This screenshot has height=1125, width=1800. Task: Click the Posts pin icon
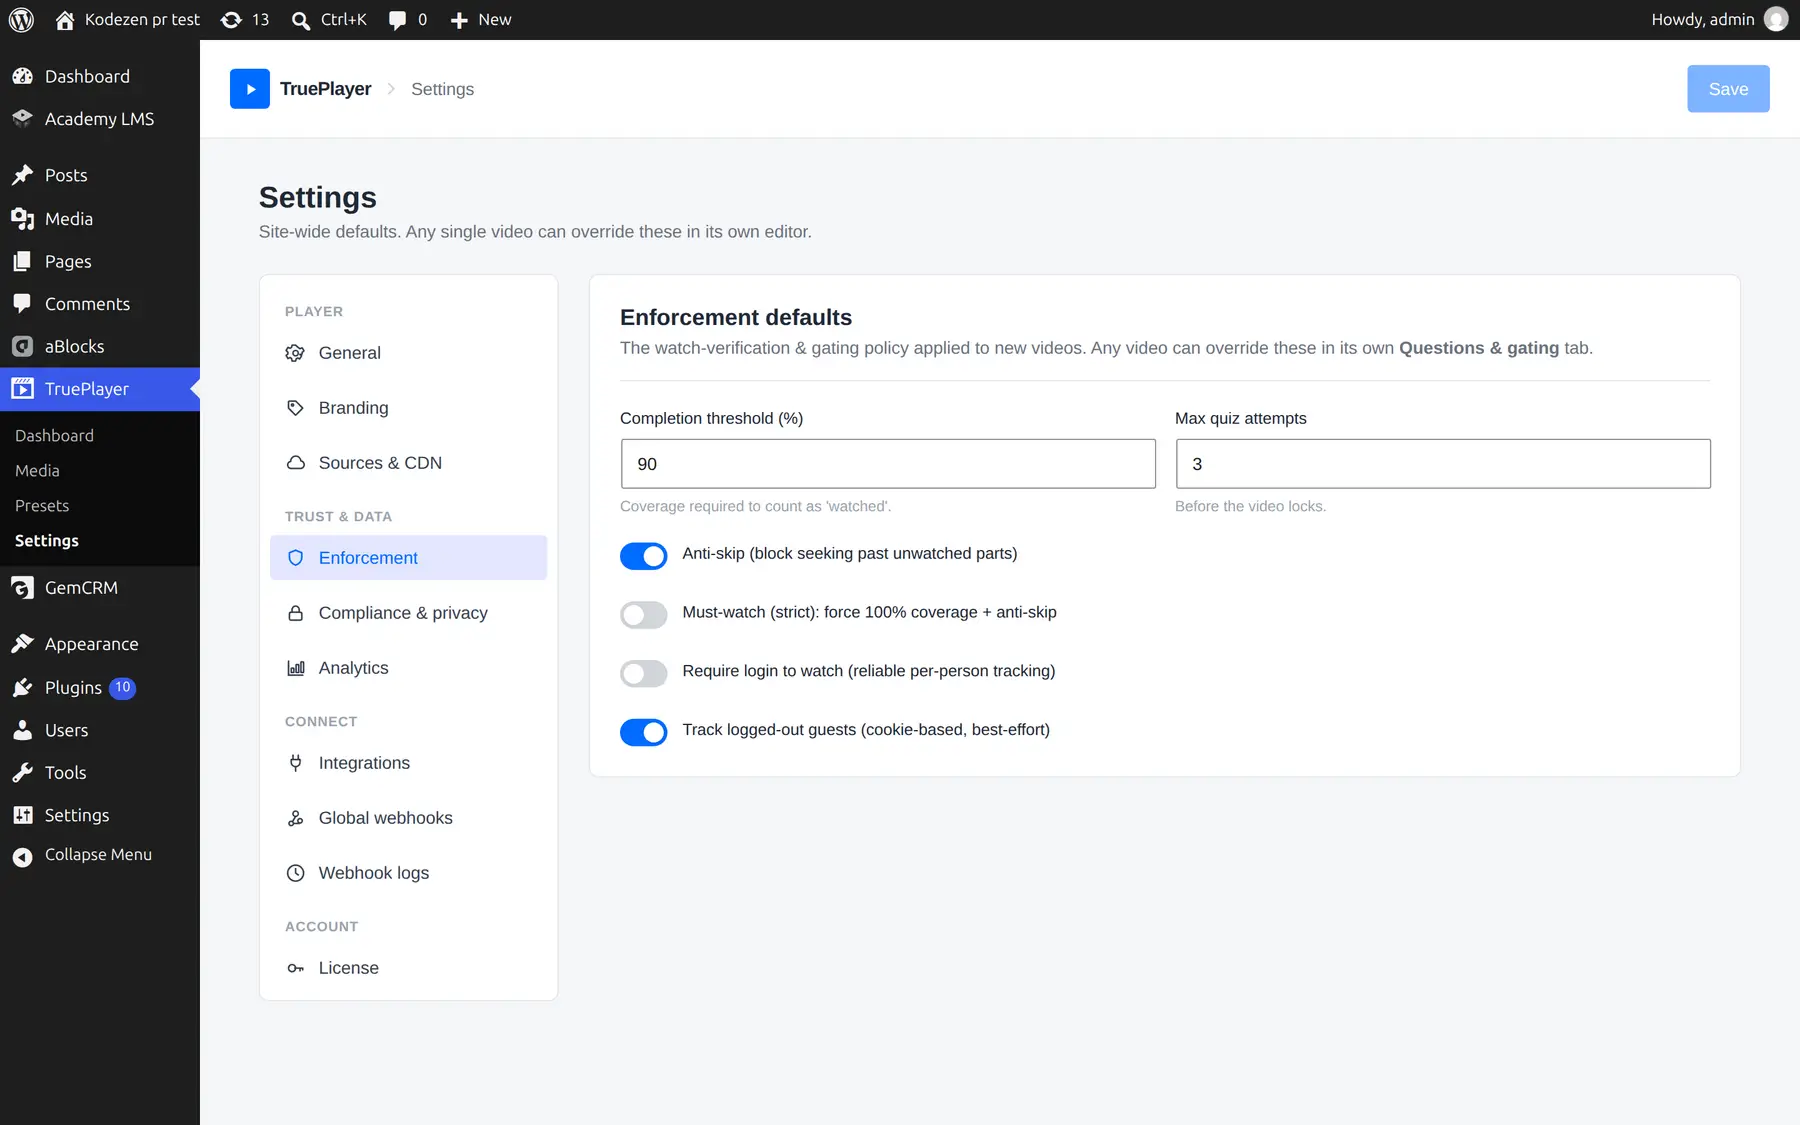pos(22,175)
